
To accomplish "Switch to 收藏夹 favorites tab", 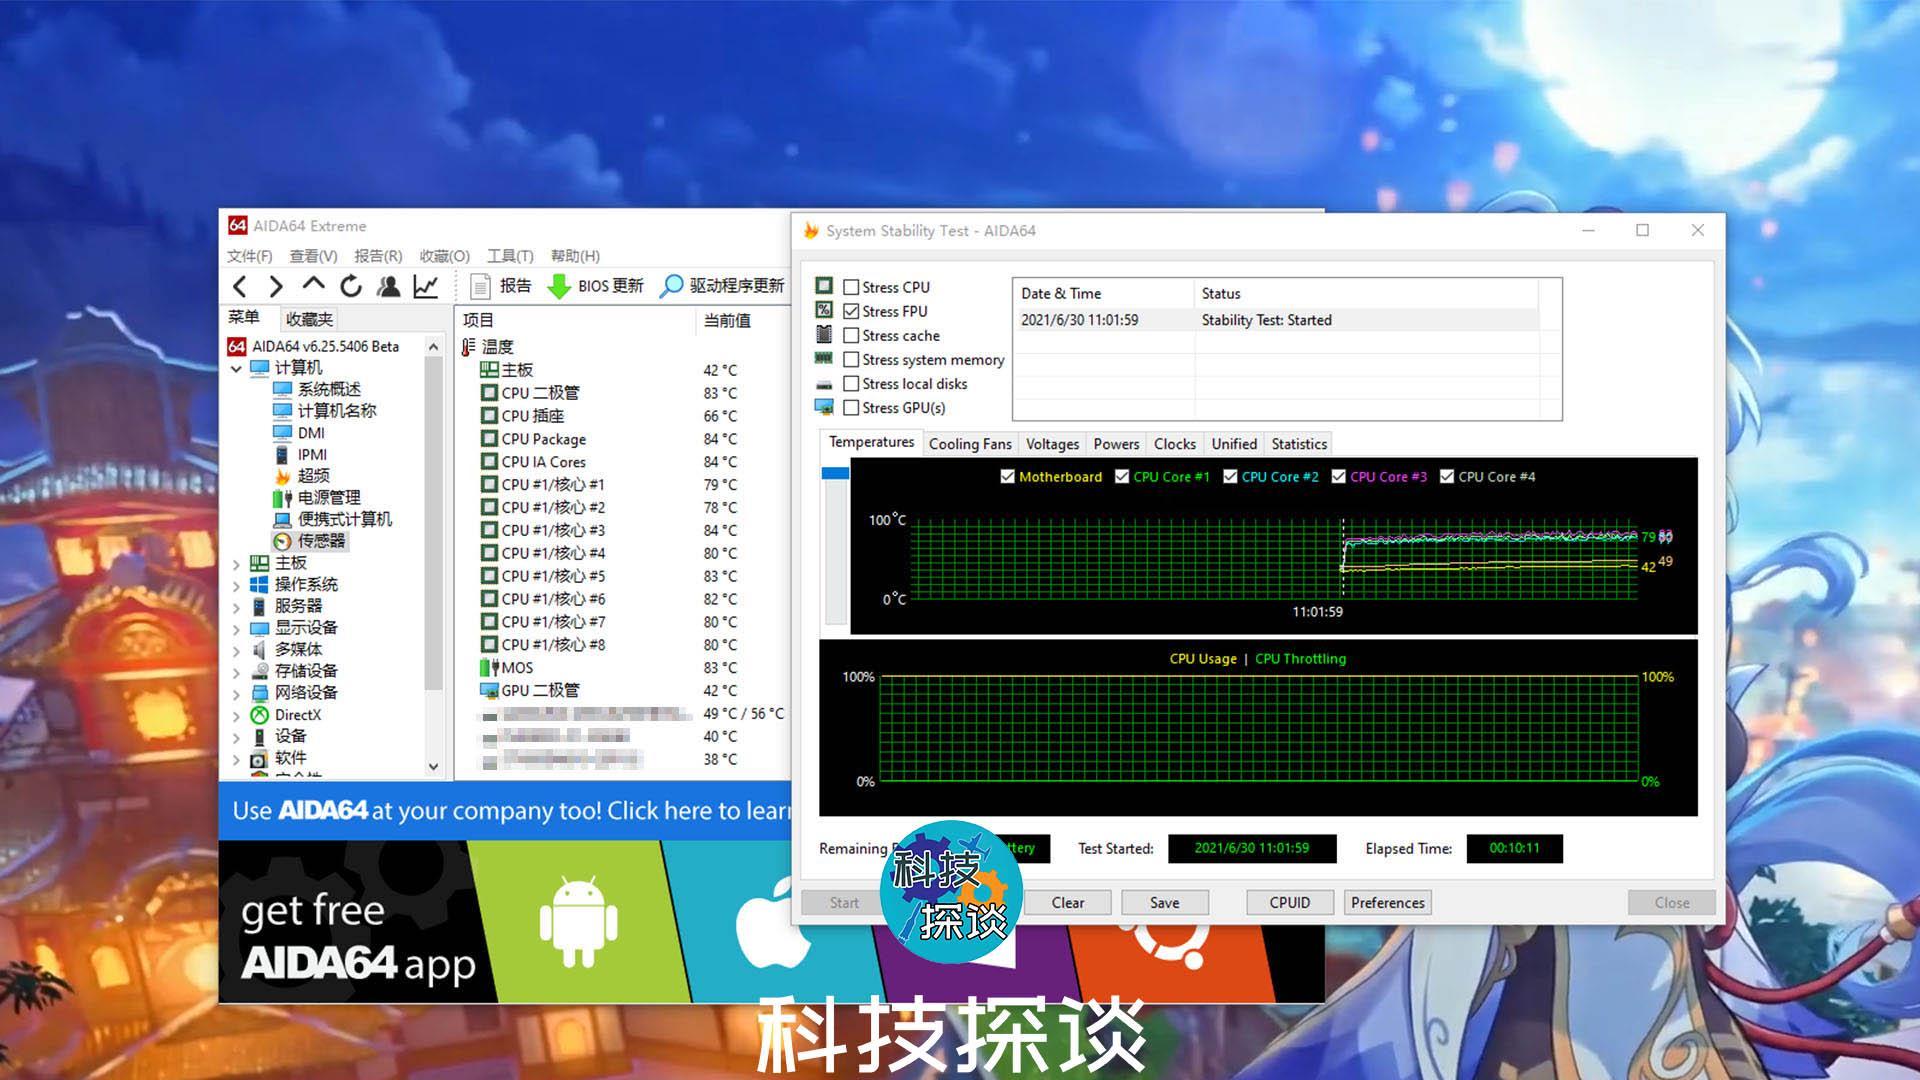I will (x=309, y=319).
